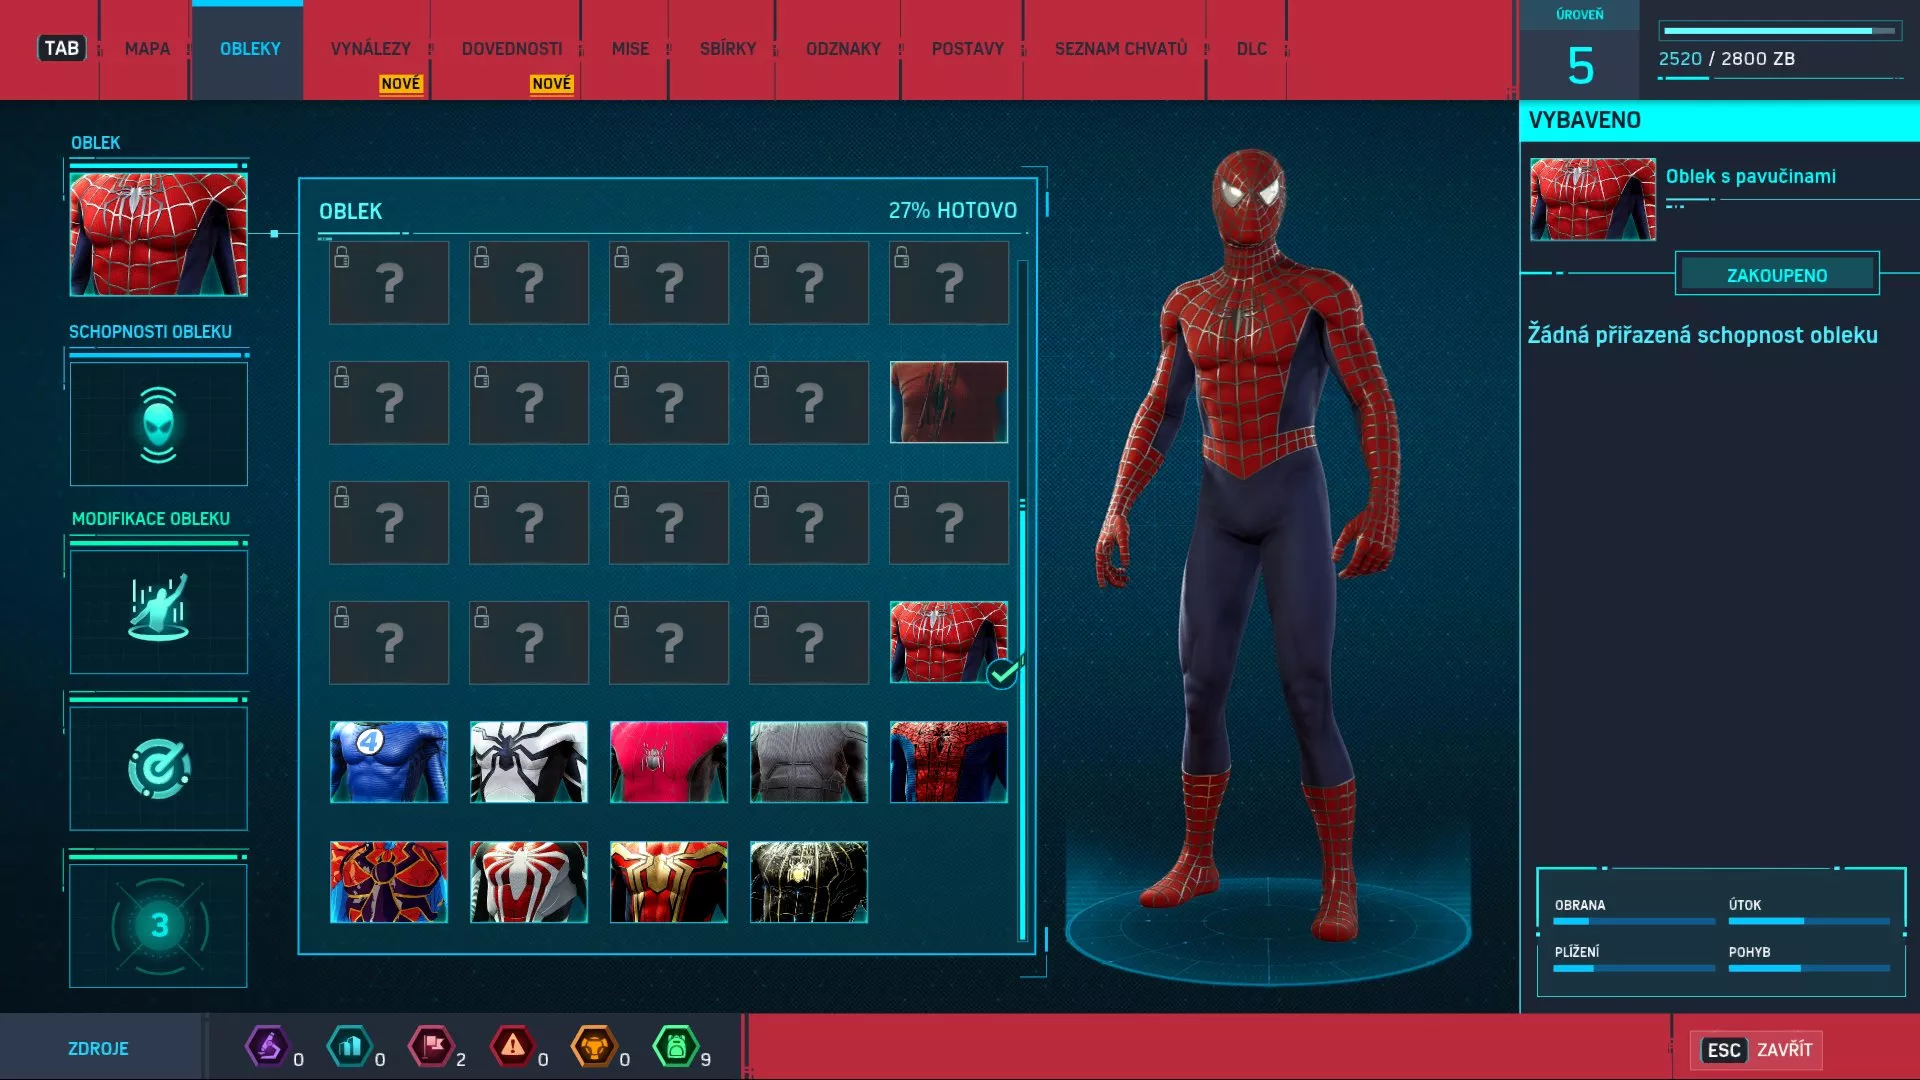Select the blue Fantastic Four suit thumbnail
Screen dimensions: 1920x1080
pos(388,762)
